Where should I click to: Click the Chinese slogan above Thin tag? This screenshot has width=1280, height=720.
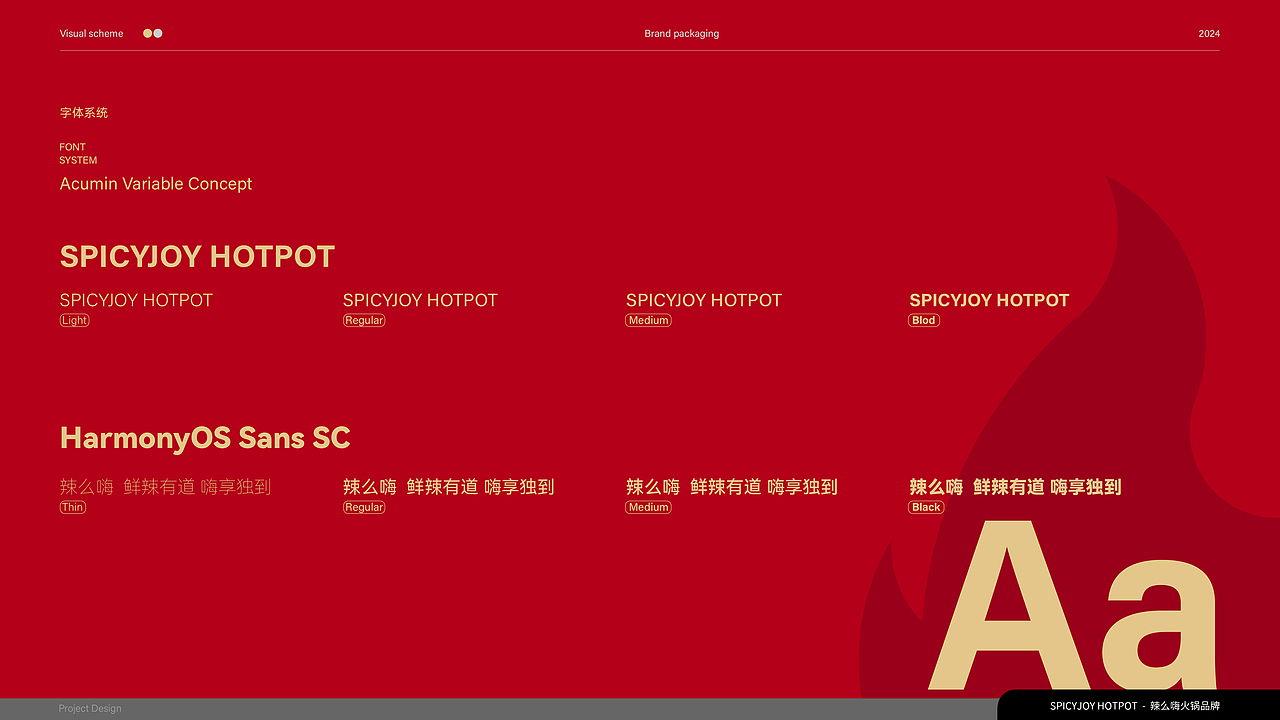pos(165,487)
